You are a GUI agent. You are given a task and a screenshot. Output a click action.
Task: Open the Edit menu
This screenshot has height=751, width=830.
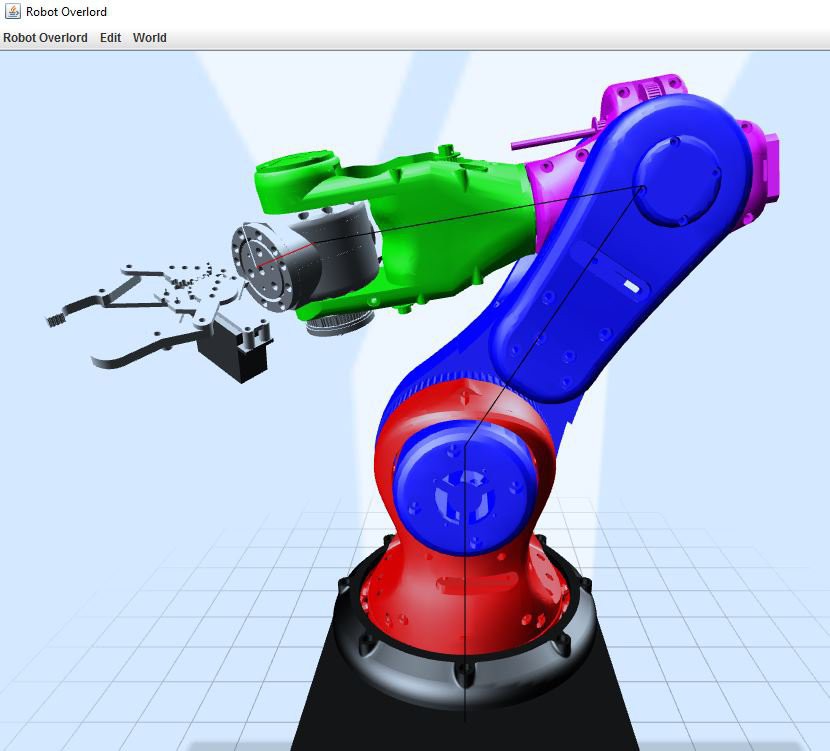110,38
